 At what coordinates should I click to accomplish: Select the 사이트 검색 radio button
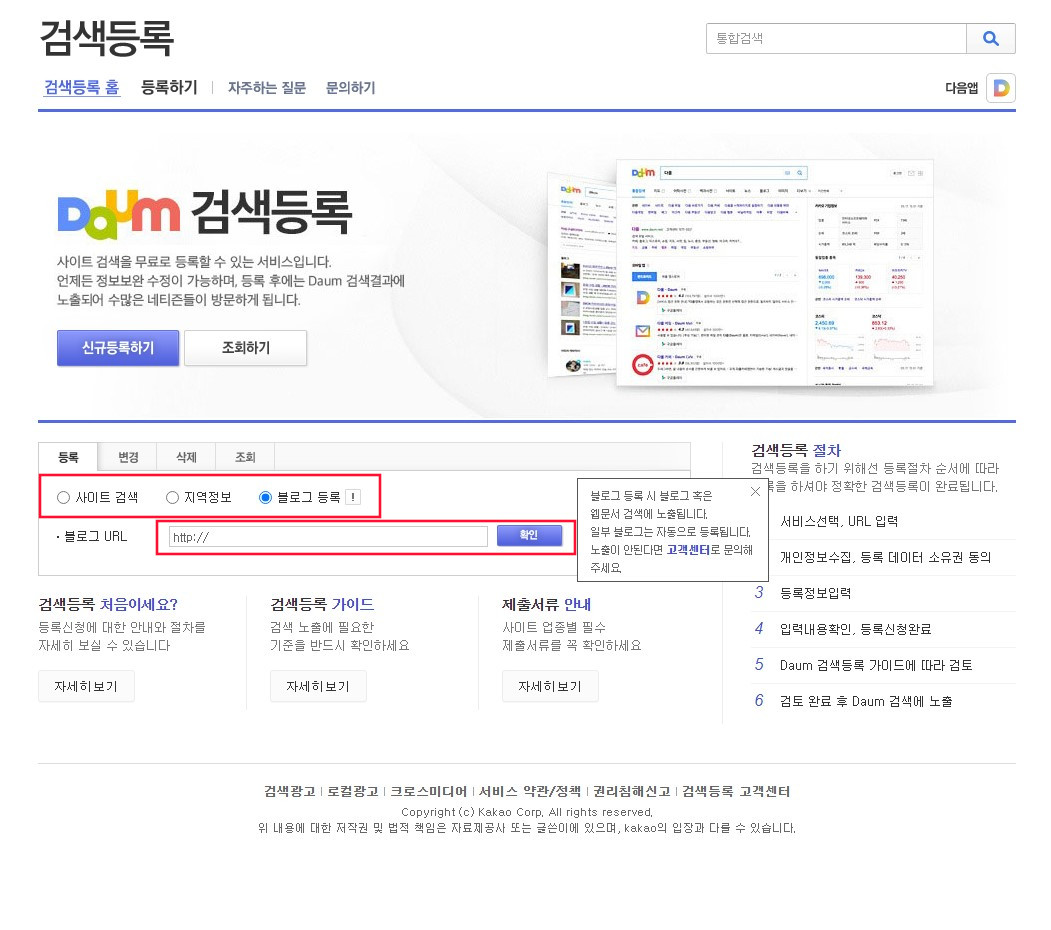(x=63, y=498)
